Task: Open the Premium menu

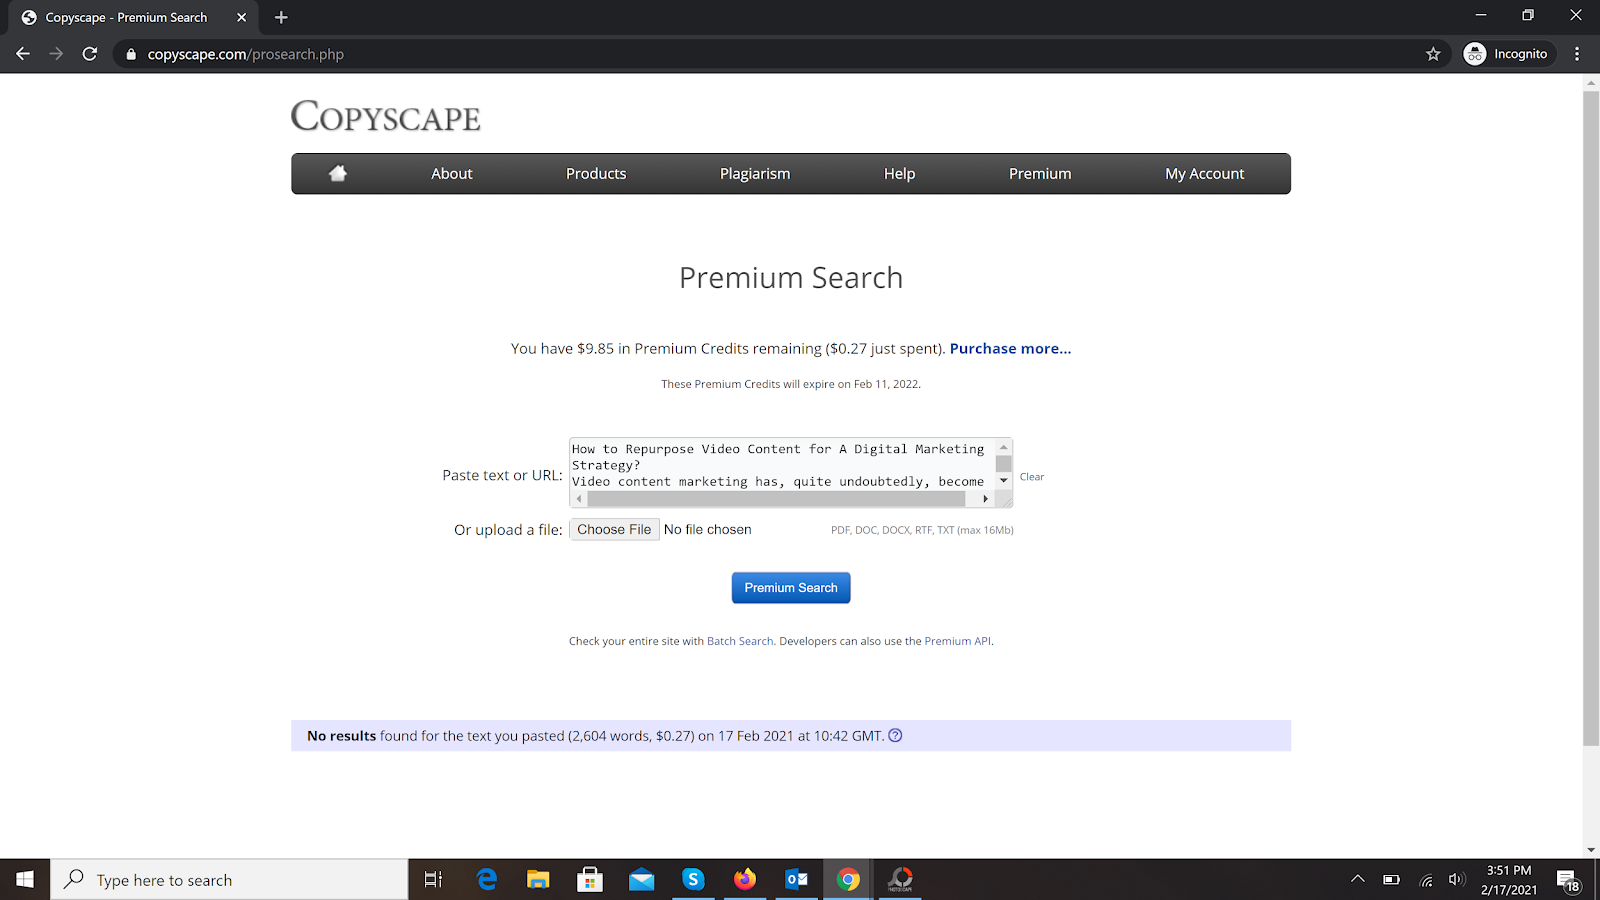Action: tap(1040, 173)
